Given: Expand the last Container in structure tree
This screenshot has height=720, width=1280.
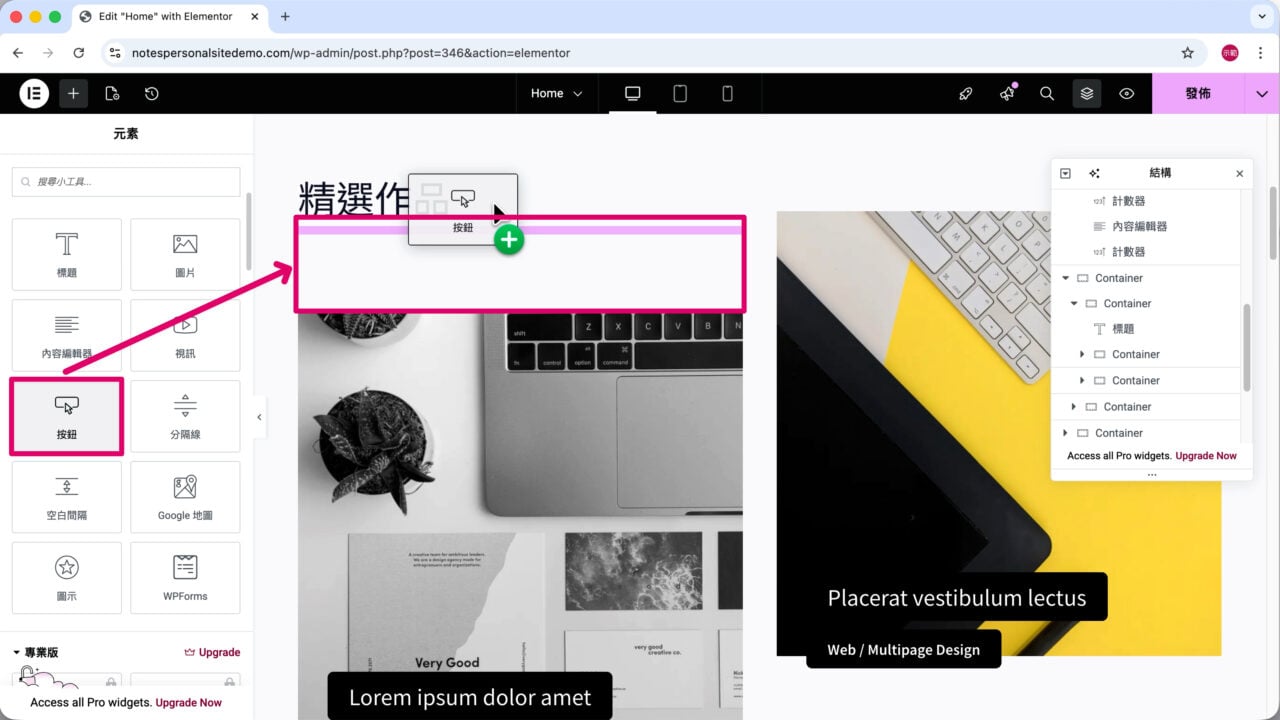Looking at the screenshot, I should point(1065,433).
